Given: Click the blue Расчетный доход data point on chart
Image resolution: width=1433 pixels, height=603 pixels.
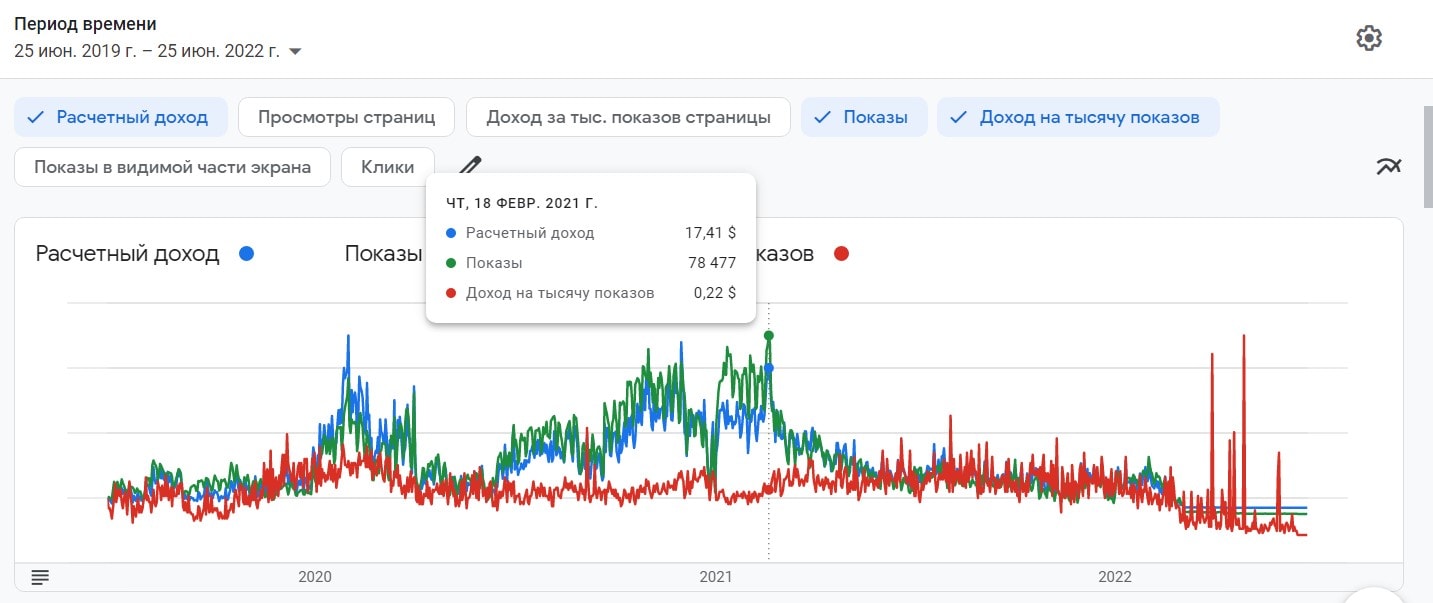Looking at the screenshot, I should [768, 368].
